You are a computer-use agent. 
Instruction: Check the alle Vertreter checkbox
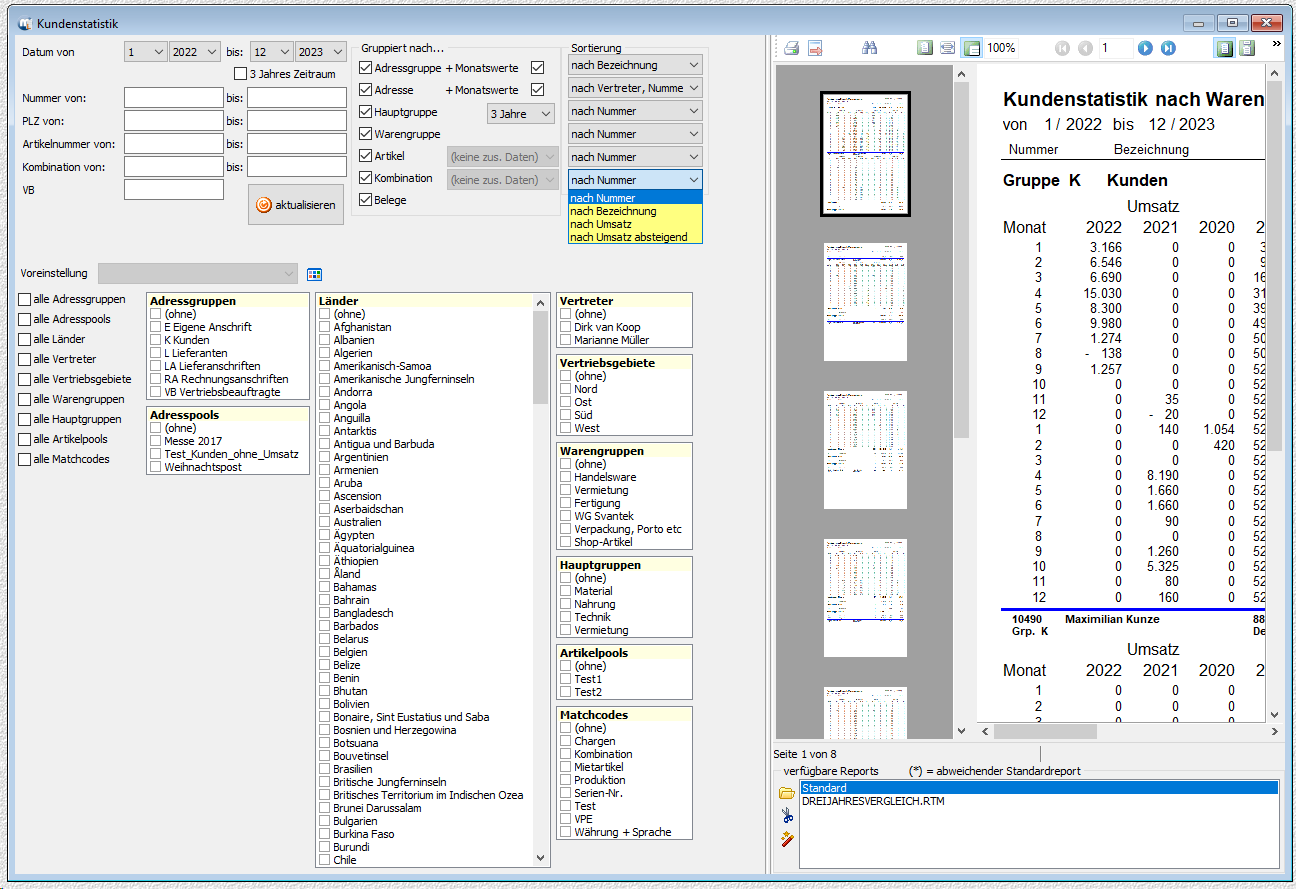pos(25,359)
